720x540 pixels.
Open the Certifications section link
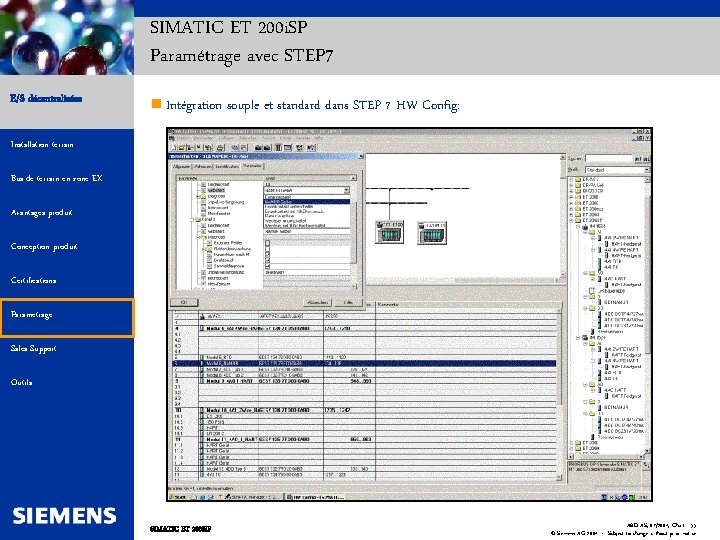click(33, 280)
